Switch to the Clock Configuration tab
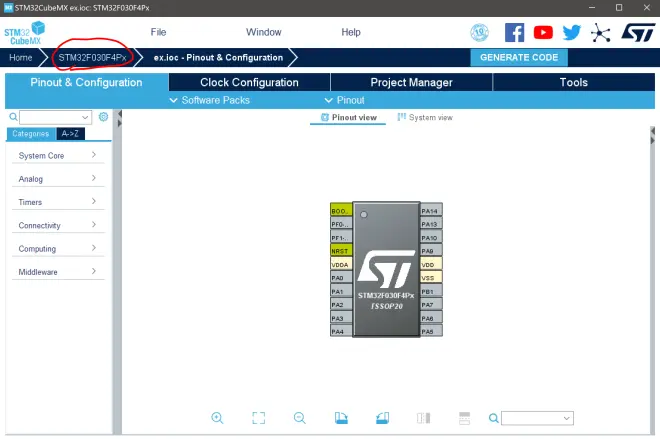 click(x=249, y=82)
